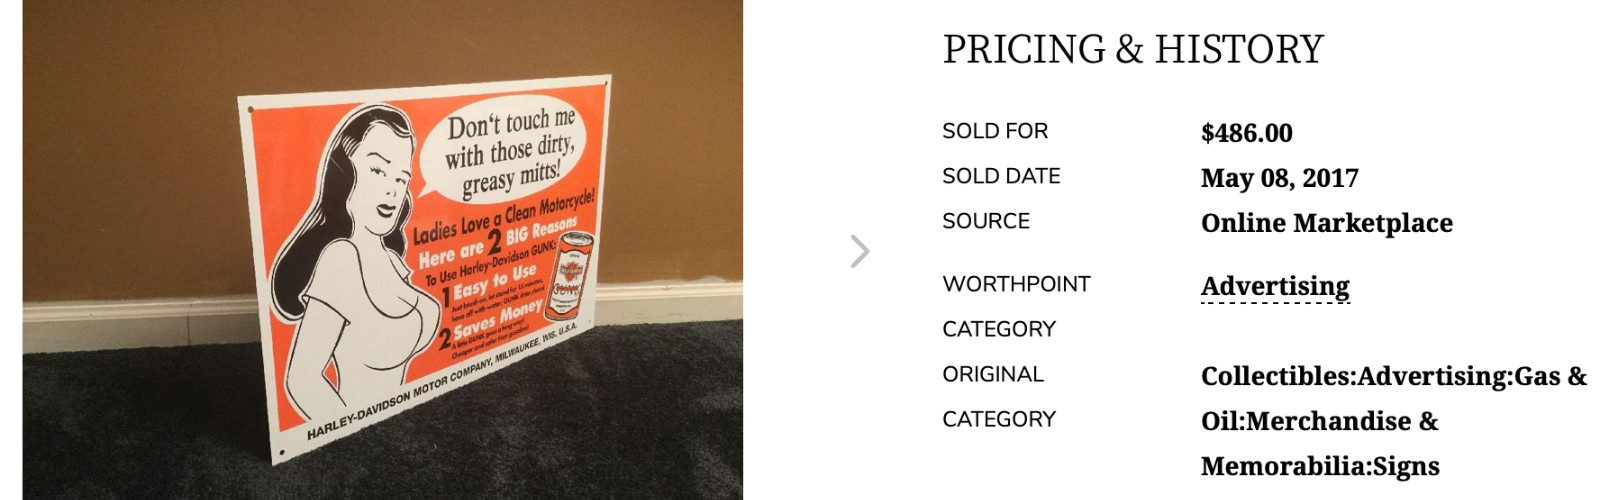Screen dimensions: 1600x500
Task: Click the Collectibles:Advertising:Gas & Oil category text
Action: click(1393, 376)
